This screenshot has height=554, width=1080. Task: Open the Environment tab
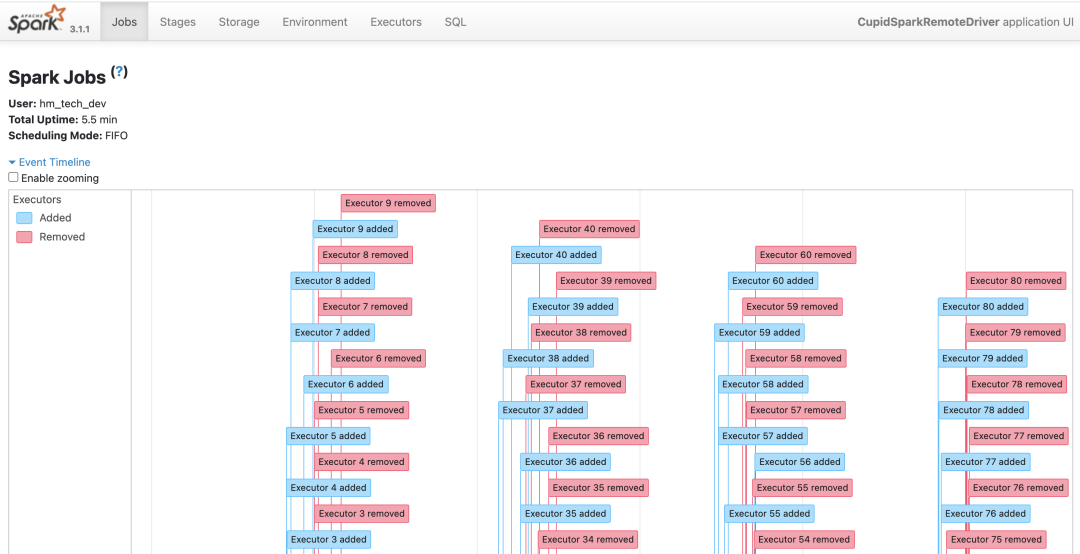click(315, 22)
